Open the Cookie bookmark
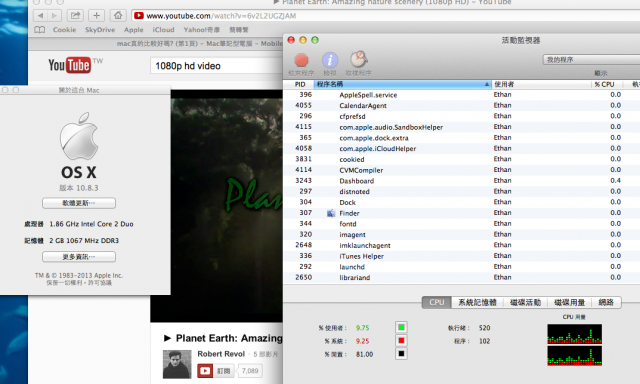640x384 pixels. point(64,30)
